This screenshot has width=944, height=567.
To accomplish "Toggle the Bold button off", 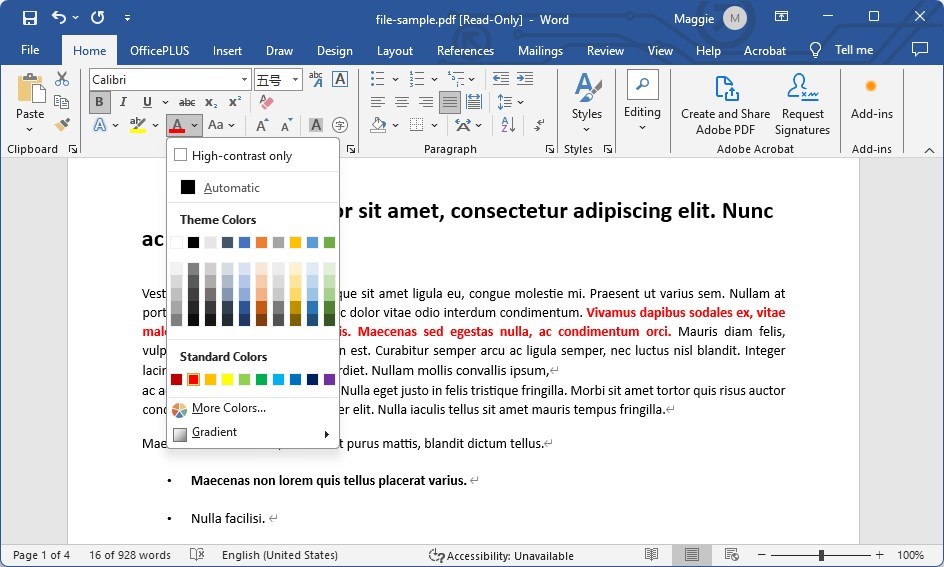I will (99, 102).
